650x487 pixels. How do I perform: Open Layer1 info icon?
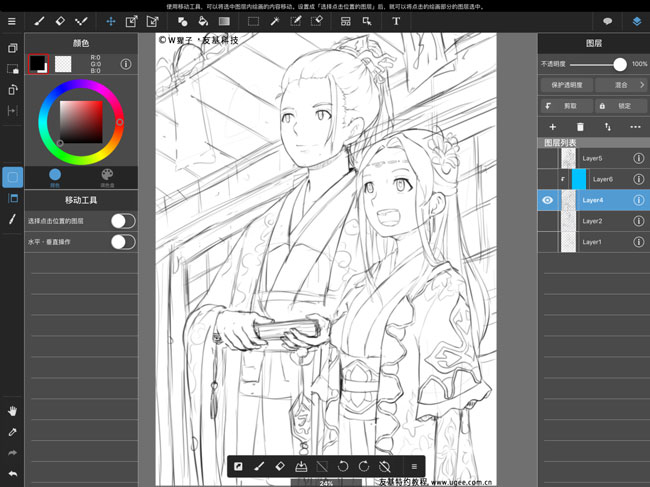tap(638, 242)
